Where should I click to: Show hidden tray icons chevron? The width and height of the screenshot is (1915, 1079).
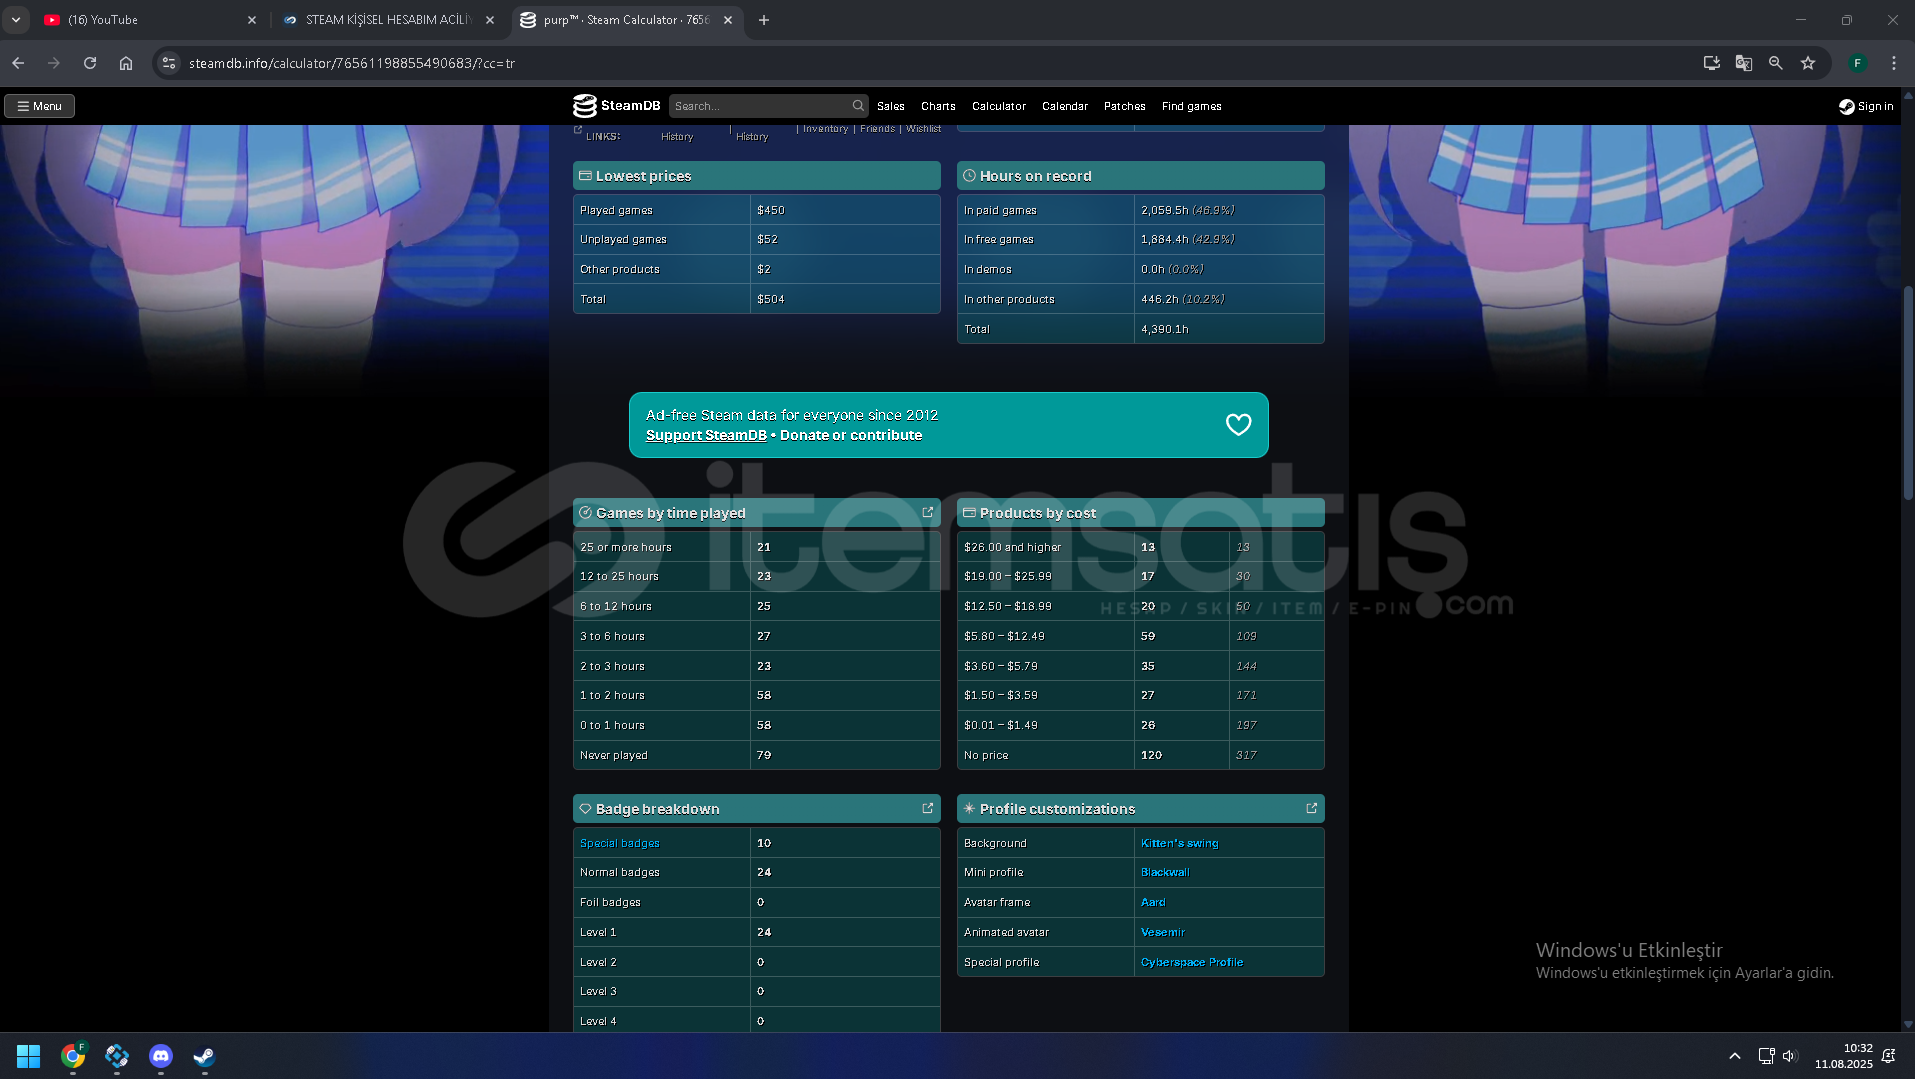click(1735, 1056)
